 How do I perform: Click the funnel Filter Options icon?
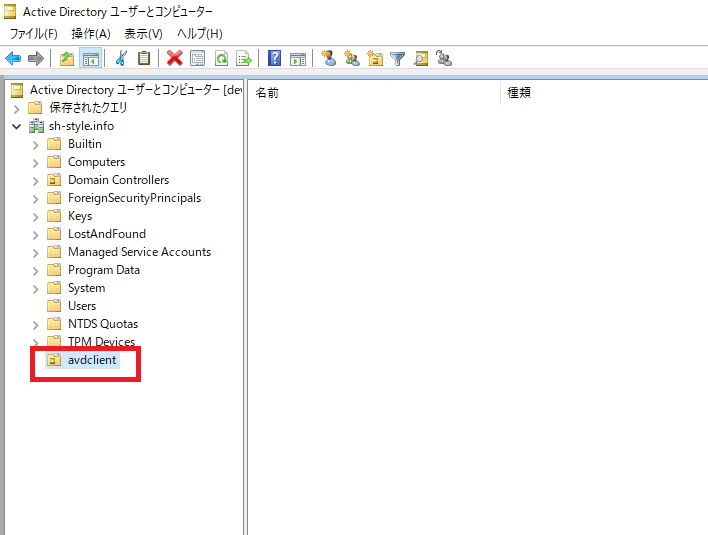398,59
